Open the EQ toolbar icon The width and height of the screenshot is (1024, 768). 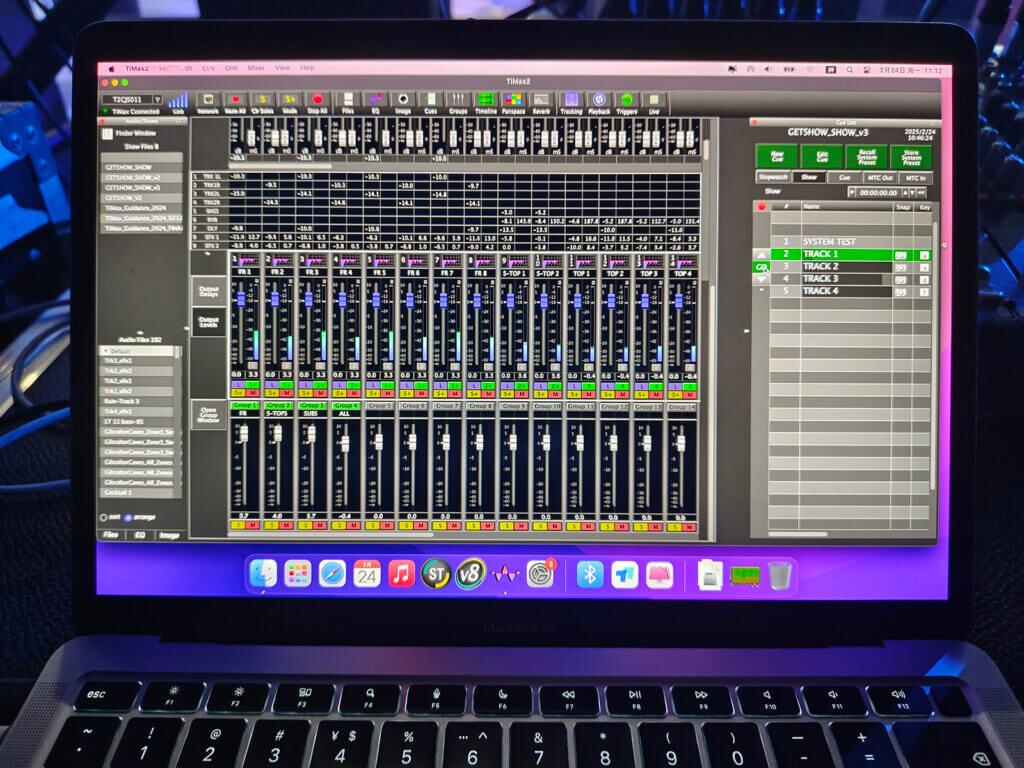tap(376, 99)
